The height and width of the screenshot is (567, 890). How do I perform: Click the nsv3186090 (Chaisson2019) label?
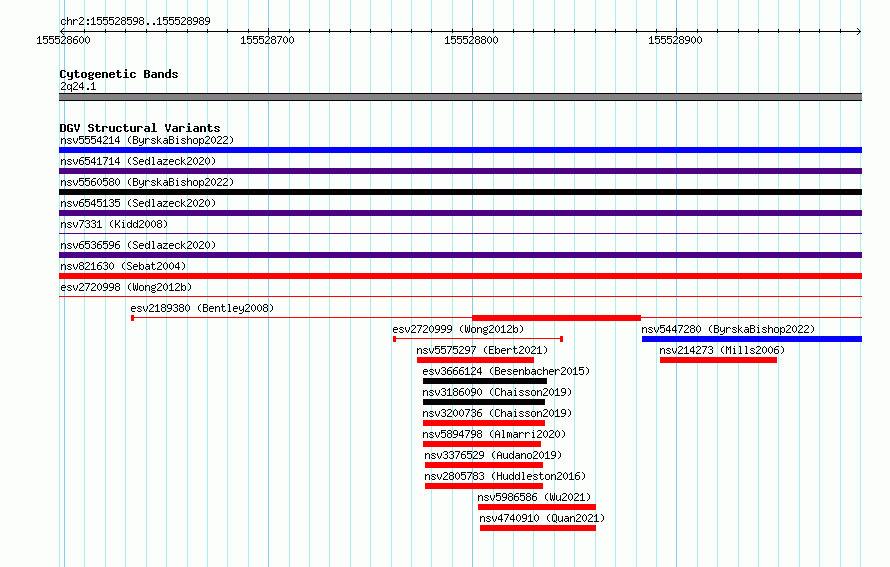[497, 392]
